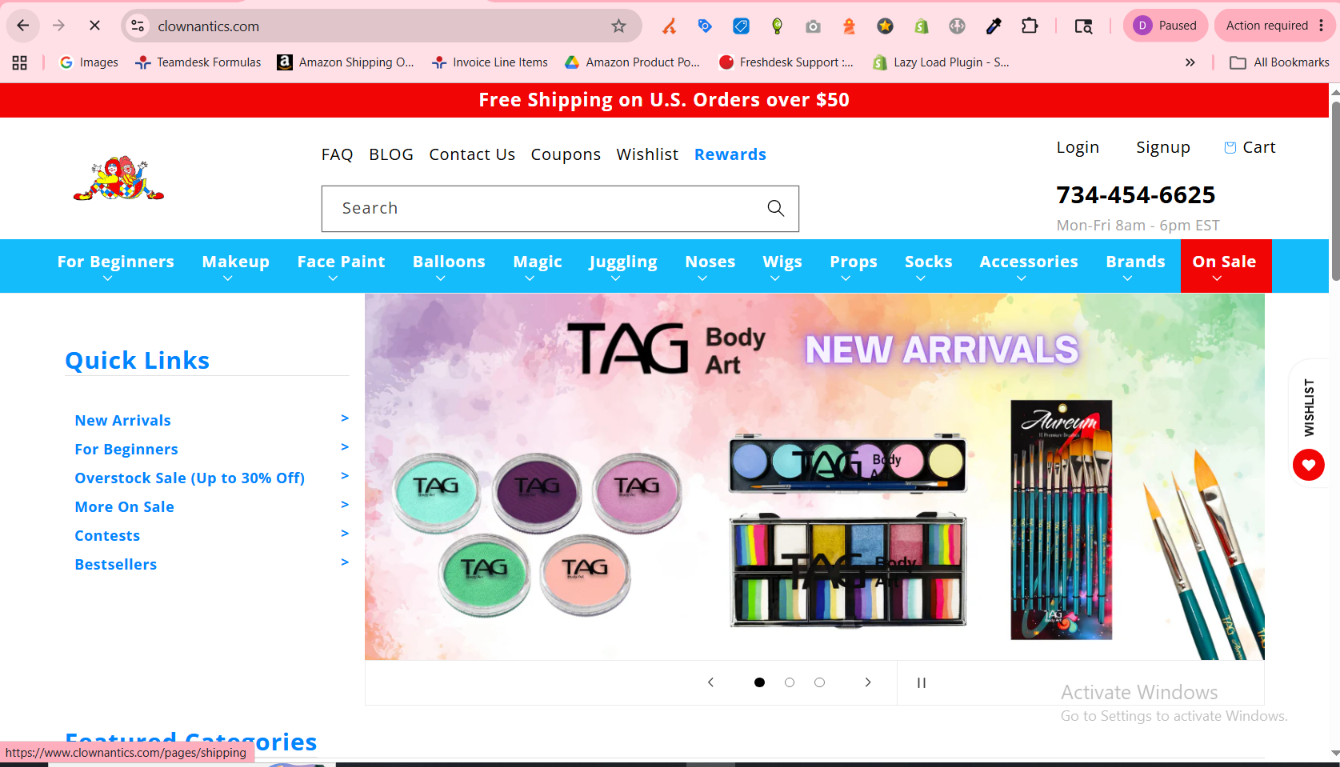
Task: Click the camera screenshot extension icon
Action: click(x=813, y=26)
